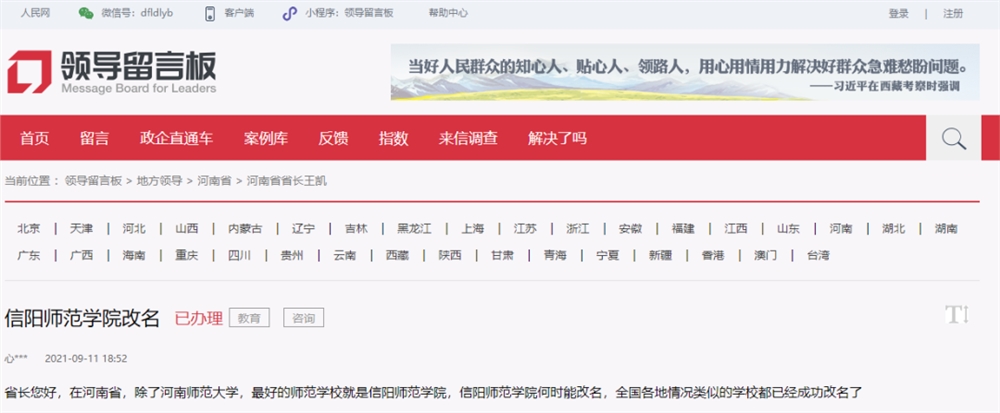
Task: Select 西藏 in province list
Action: point(397,256)
